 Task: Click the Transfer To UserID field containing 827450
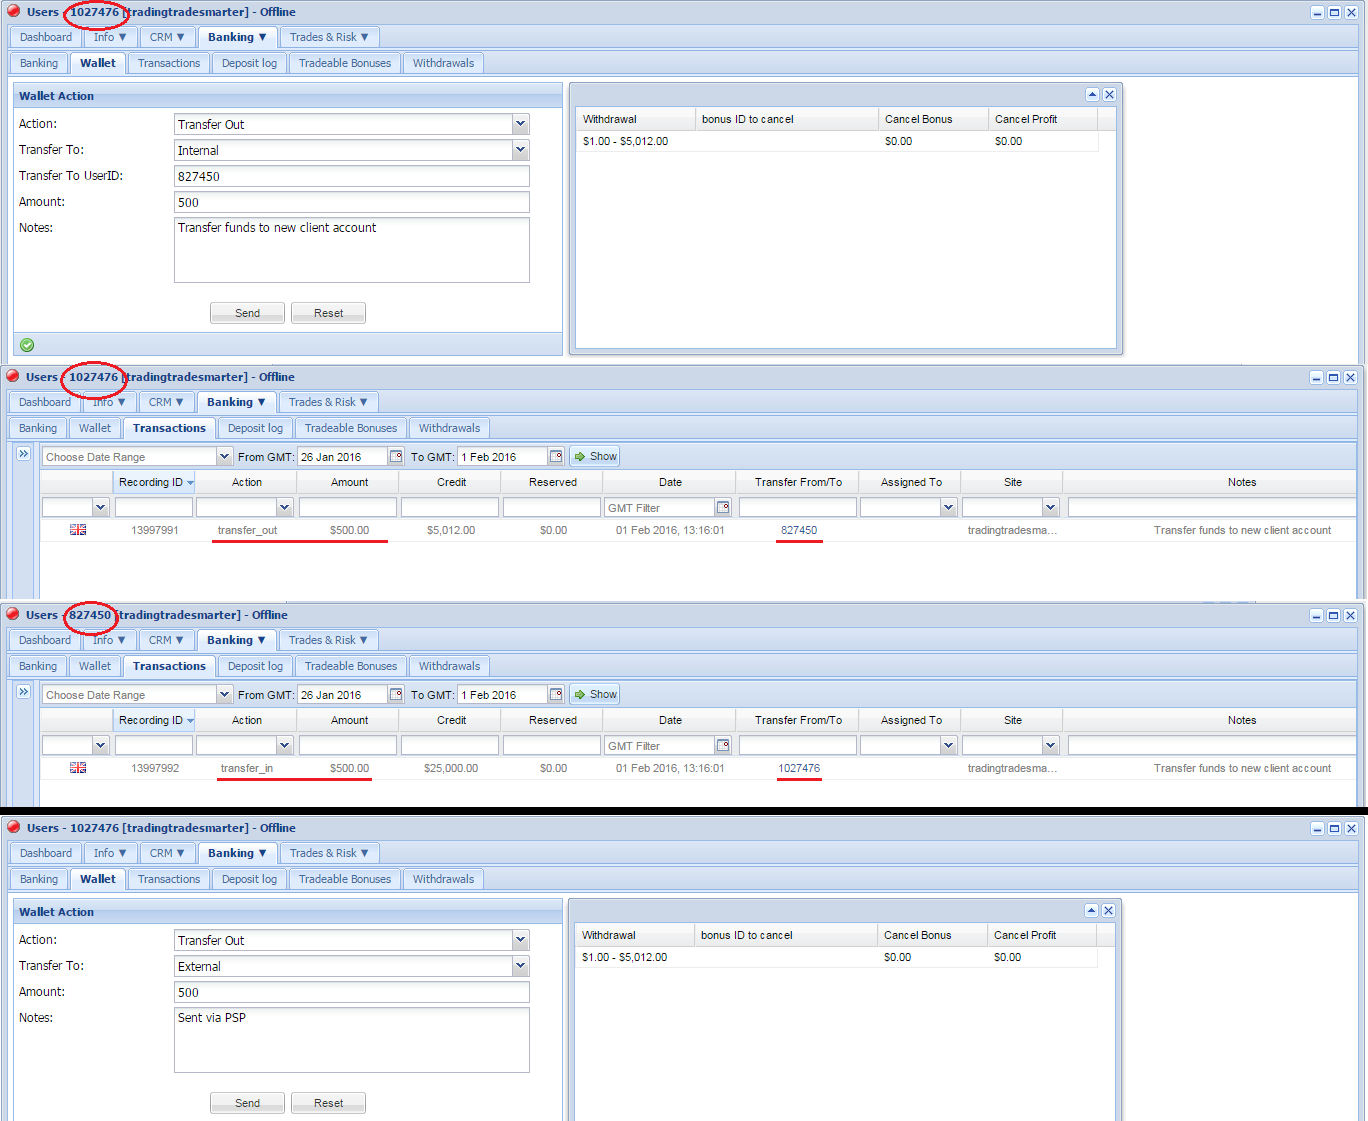click(x=351, y=176)
